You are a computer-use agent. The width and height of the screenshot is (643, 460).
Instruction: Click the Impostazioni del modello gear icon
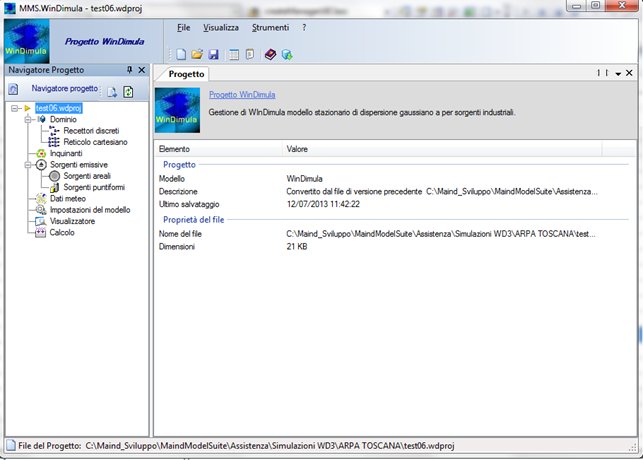(41, 210)
